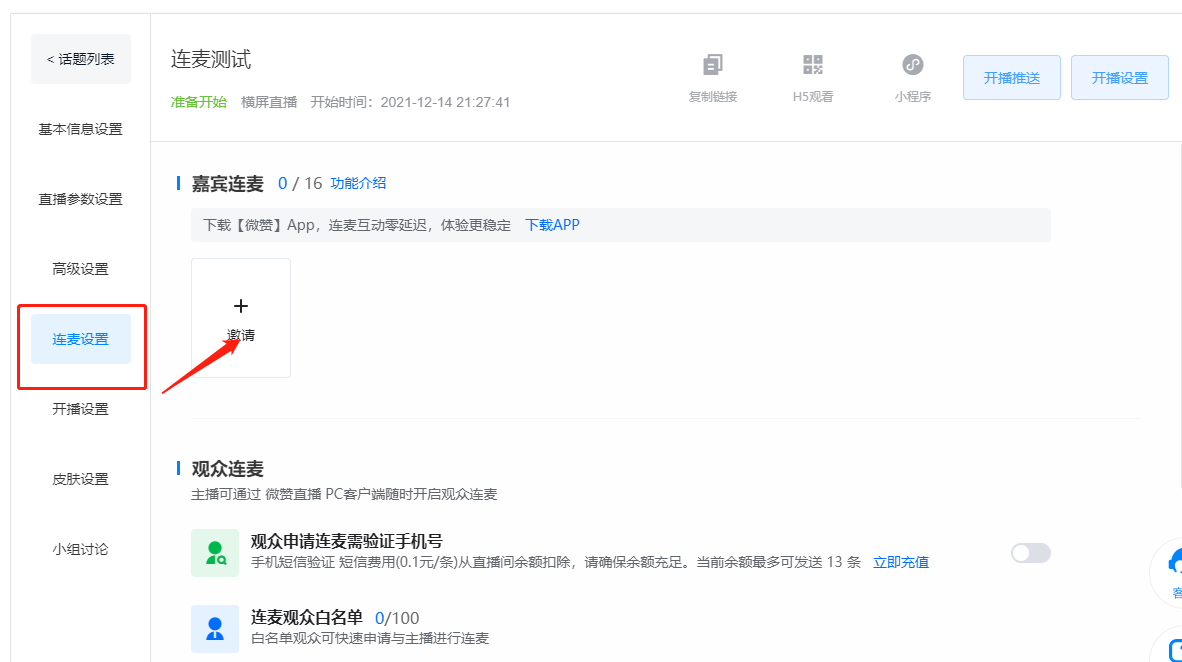Click the 0/100 whitelist count
1182x662 pixels.
tap(397, 618)
